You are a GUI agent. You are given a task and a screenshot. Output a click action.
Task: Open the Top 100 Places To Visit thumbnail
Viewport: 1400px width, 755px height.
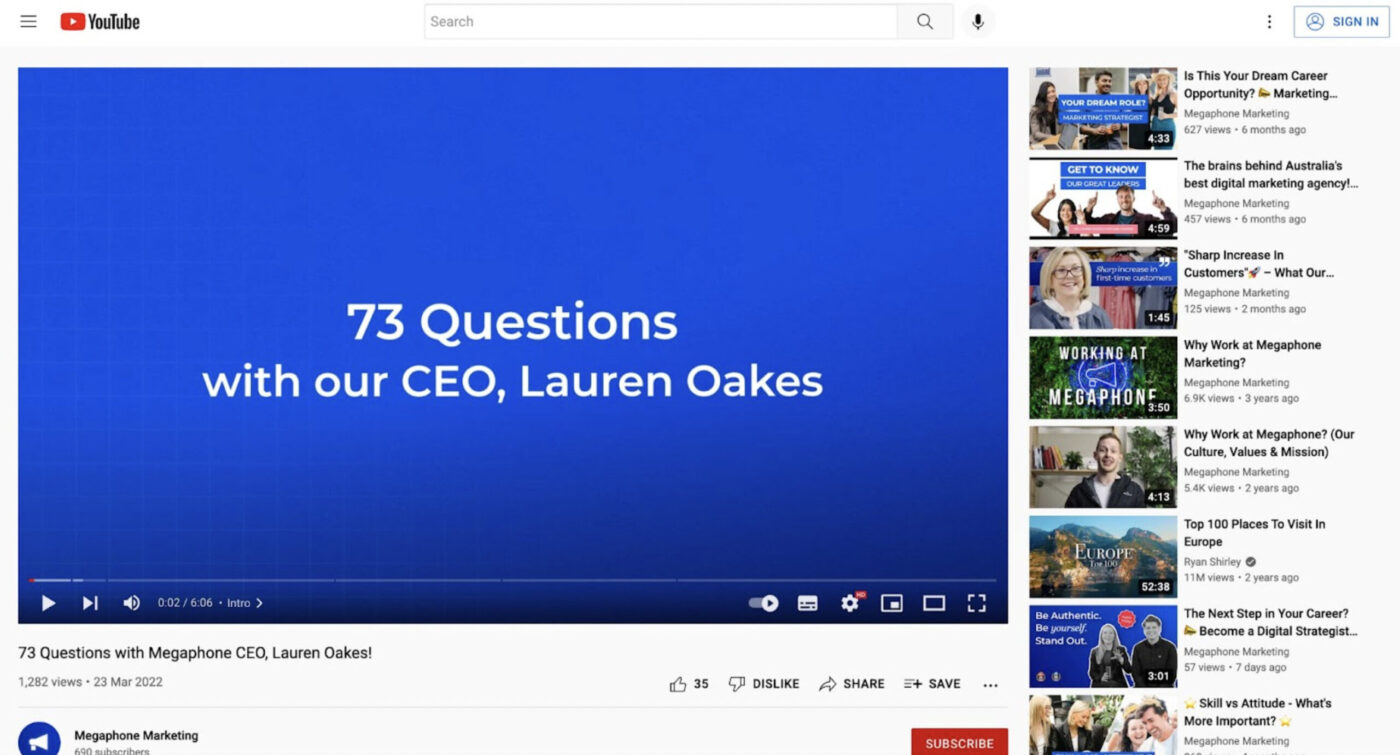[1102, 556]
